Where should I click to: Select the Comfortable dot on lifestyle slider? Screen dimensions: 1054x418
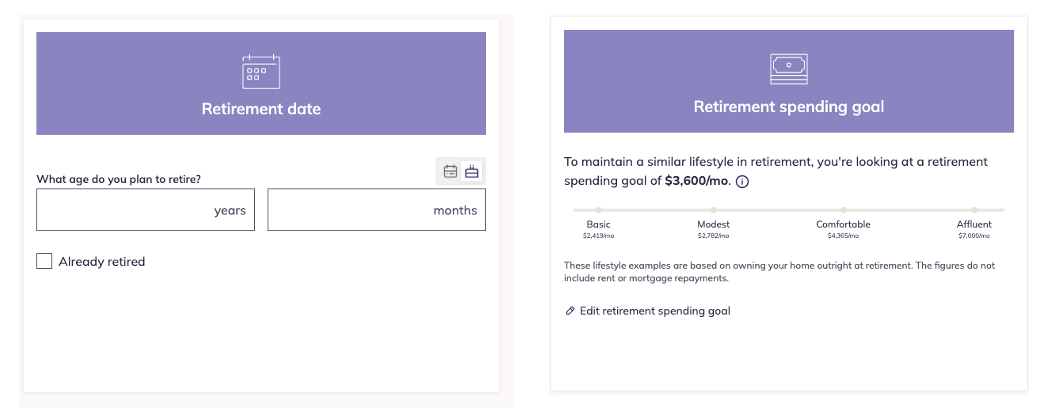pyautogui.click(x=843, y=210)
